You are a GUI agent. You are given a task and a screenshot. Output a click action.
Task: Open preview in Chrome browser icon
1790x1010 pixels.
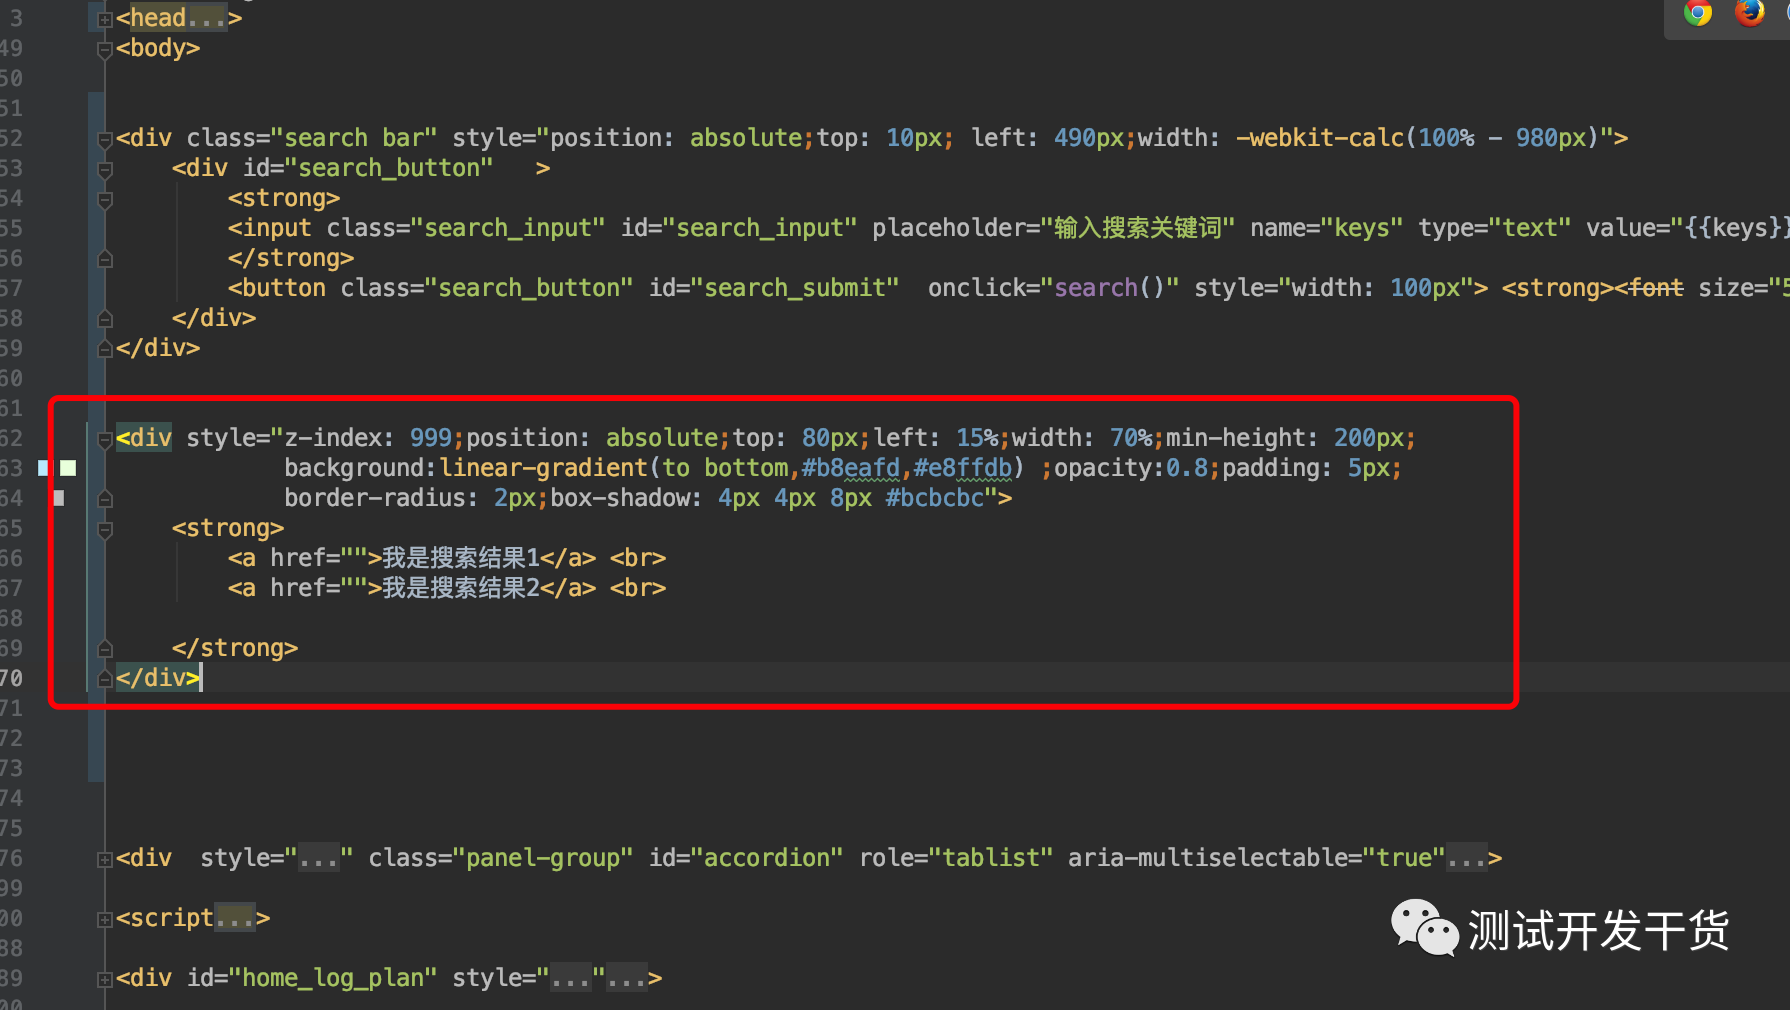point(1697,12)
